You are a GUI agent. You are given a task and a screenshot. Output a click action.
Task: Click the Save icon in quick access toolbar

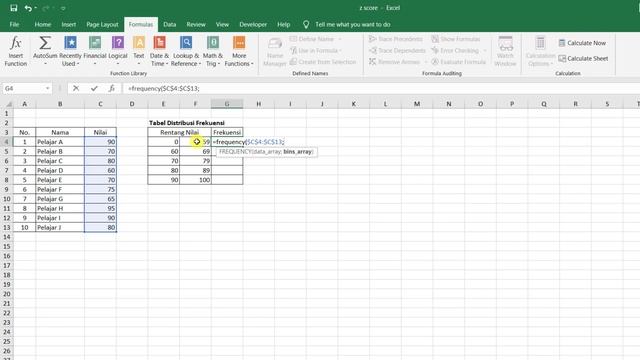point(13,8)
